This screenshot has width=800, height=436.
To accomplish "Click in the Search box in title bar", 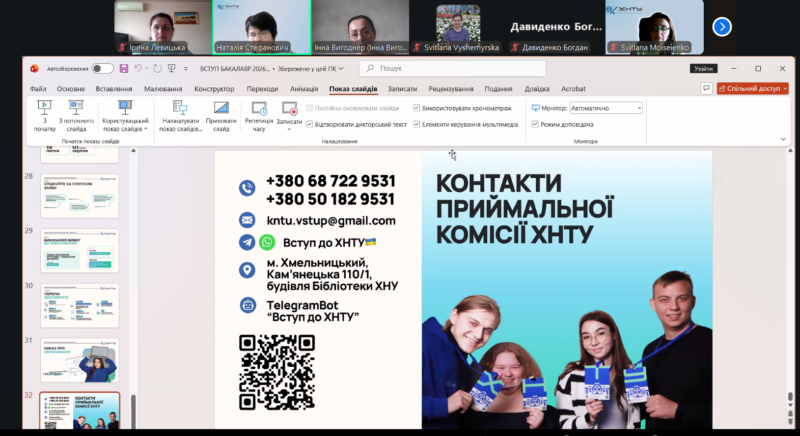I will click(x=450, y=68).
